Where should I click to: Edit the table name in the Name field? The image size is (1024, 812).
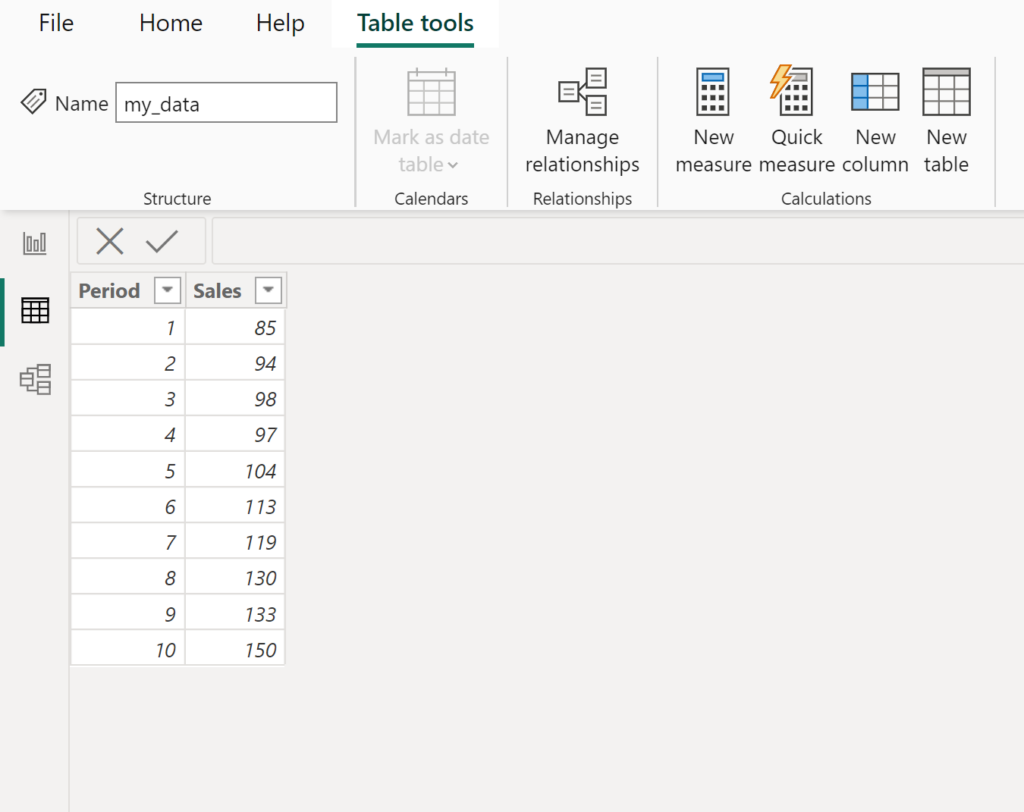[x=226, y=102]
